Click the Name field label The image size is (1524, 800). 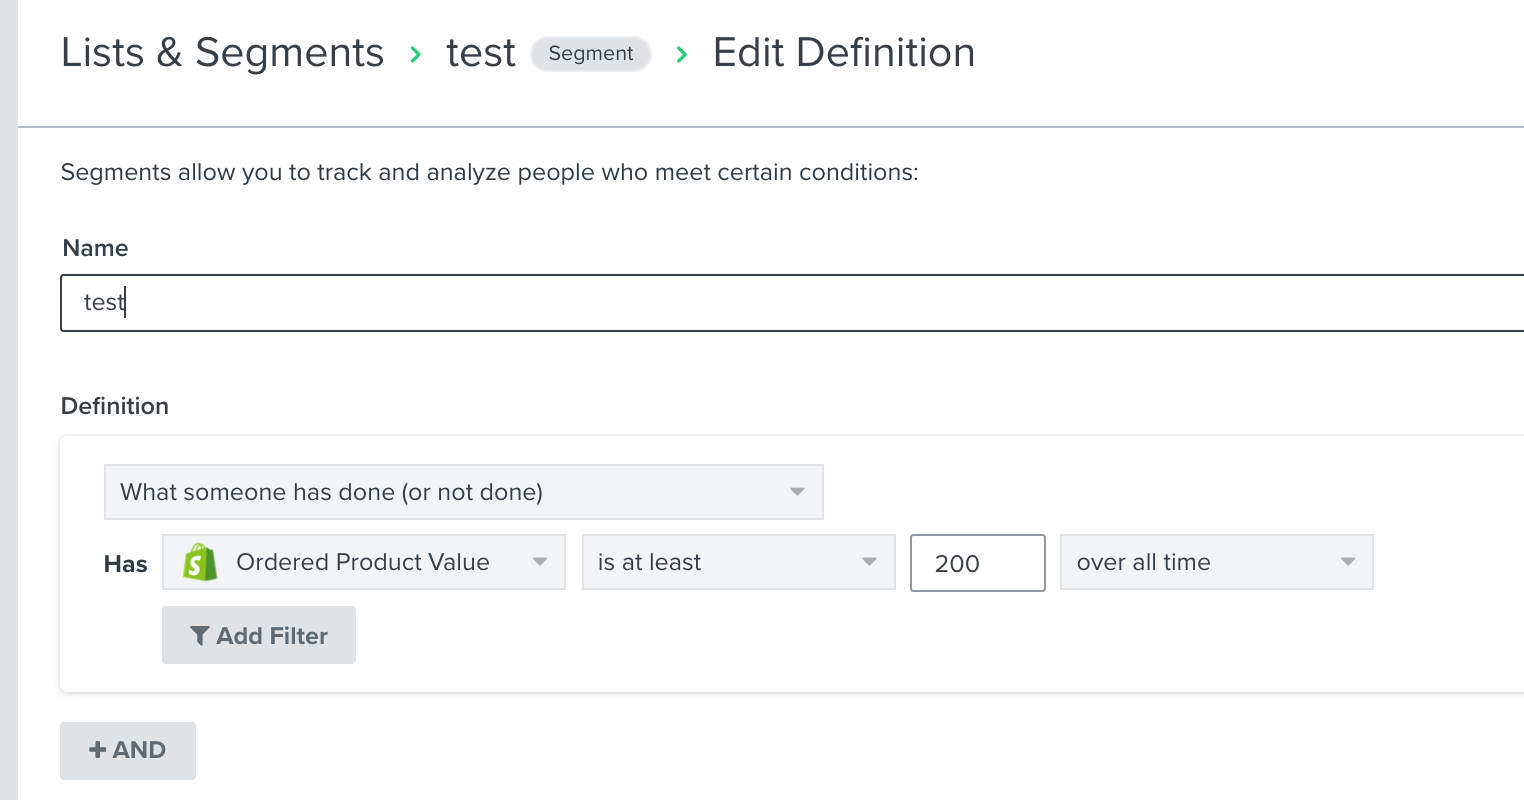[96, 248]
